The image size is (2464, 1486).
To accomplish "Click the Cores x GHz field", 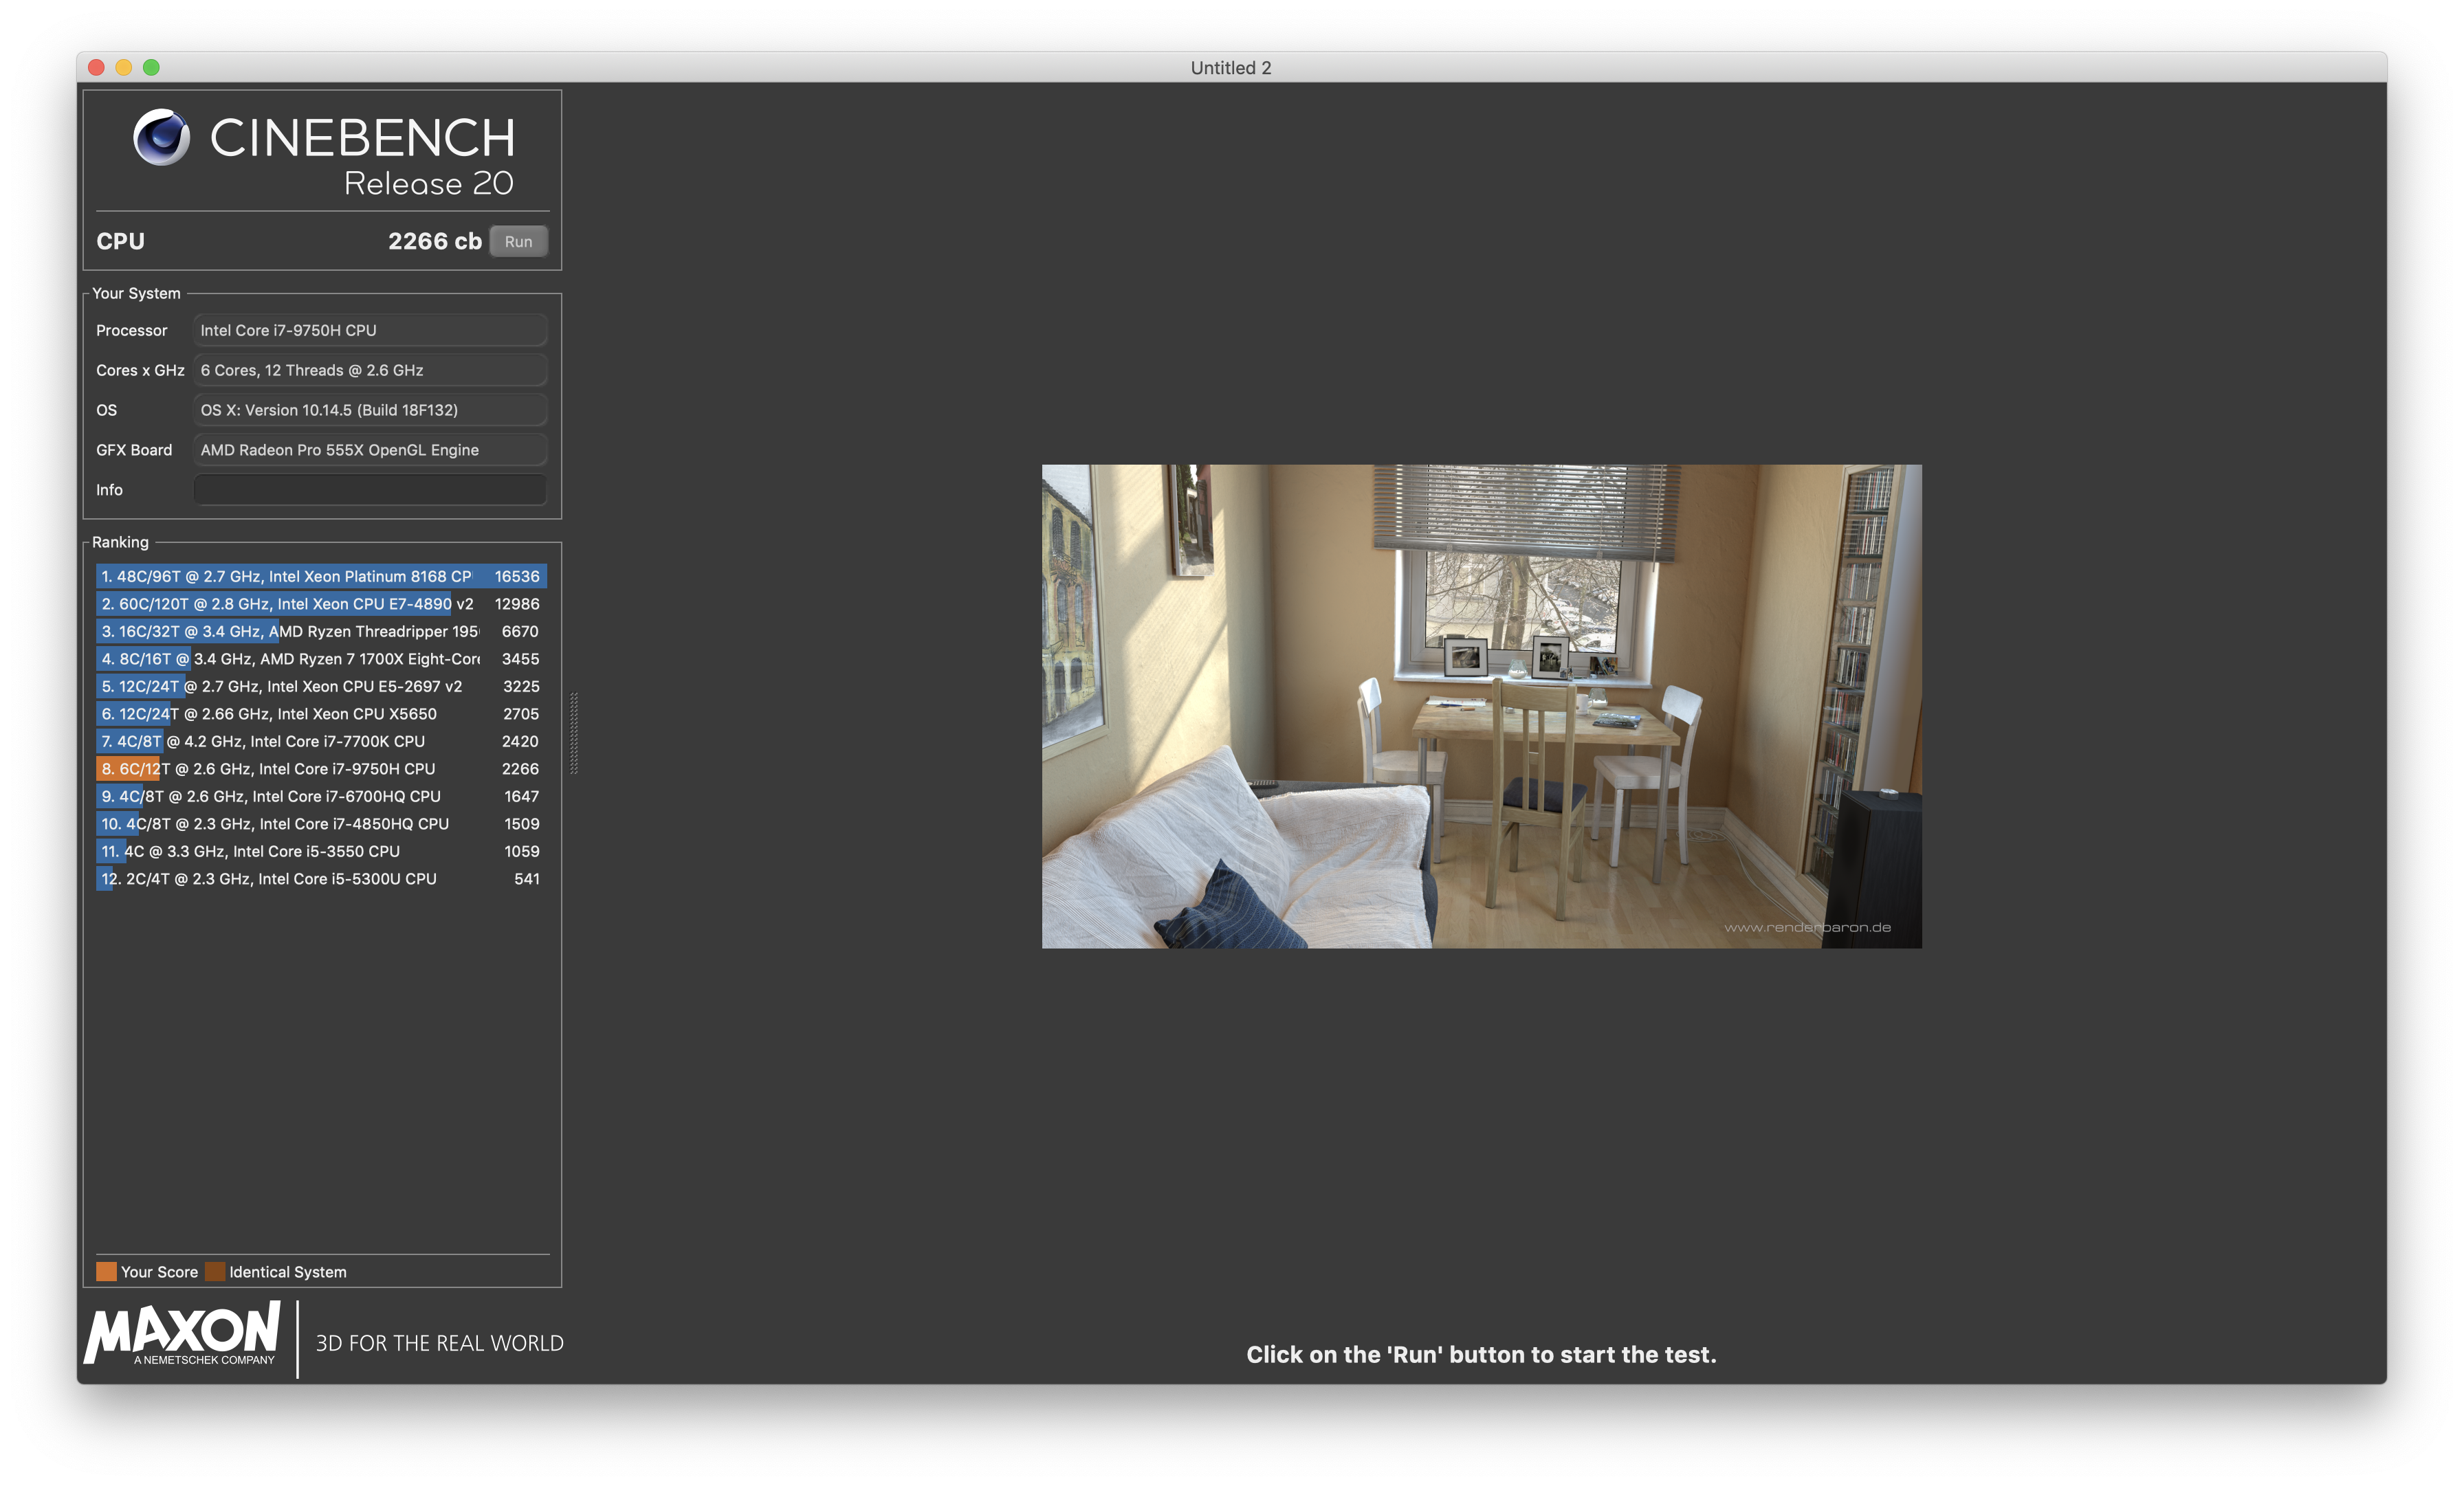I will [x=370, y=370].
